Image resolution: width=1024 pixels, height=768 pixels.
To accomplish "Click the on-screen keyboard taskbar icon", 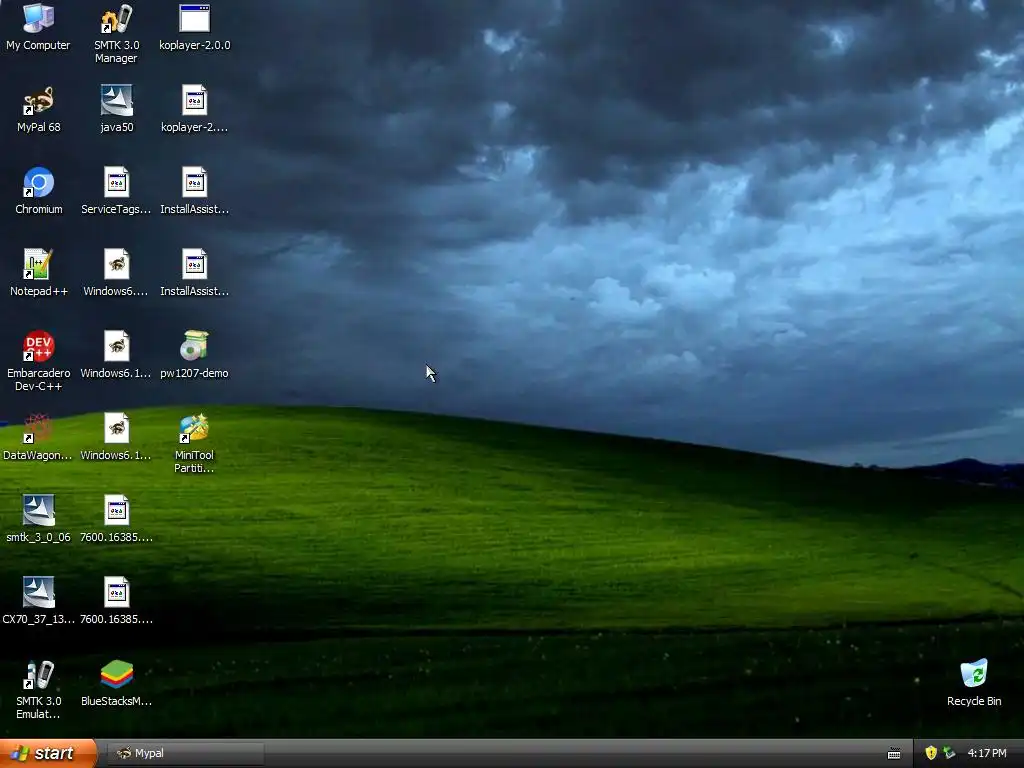I will [x=894, y=754].
